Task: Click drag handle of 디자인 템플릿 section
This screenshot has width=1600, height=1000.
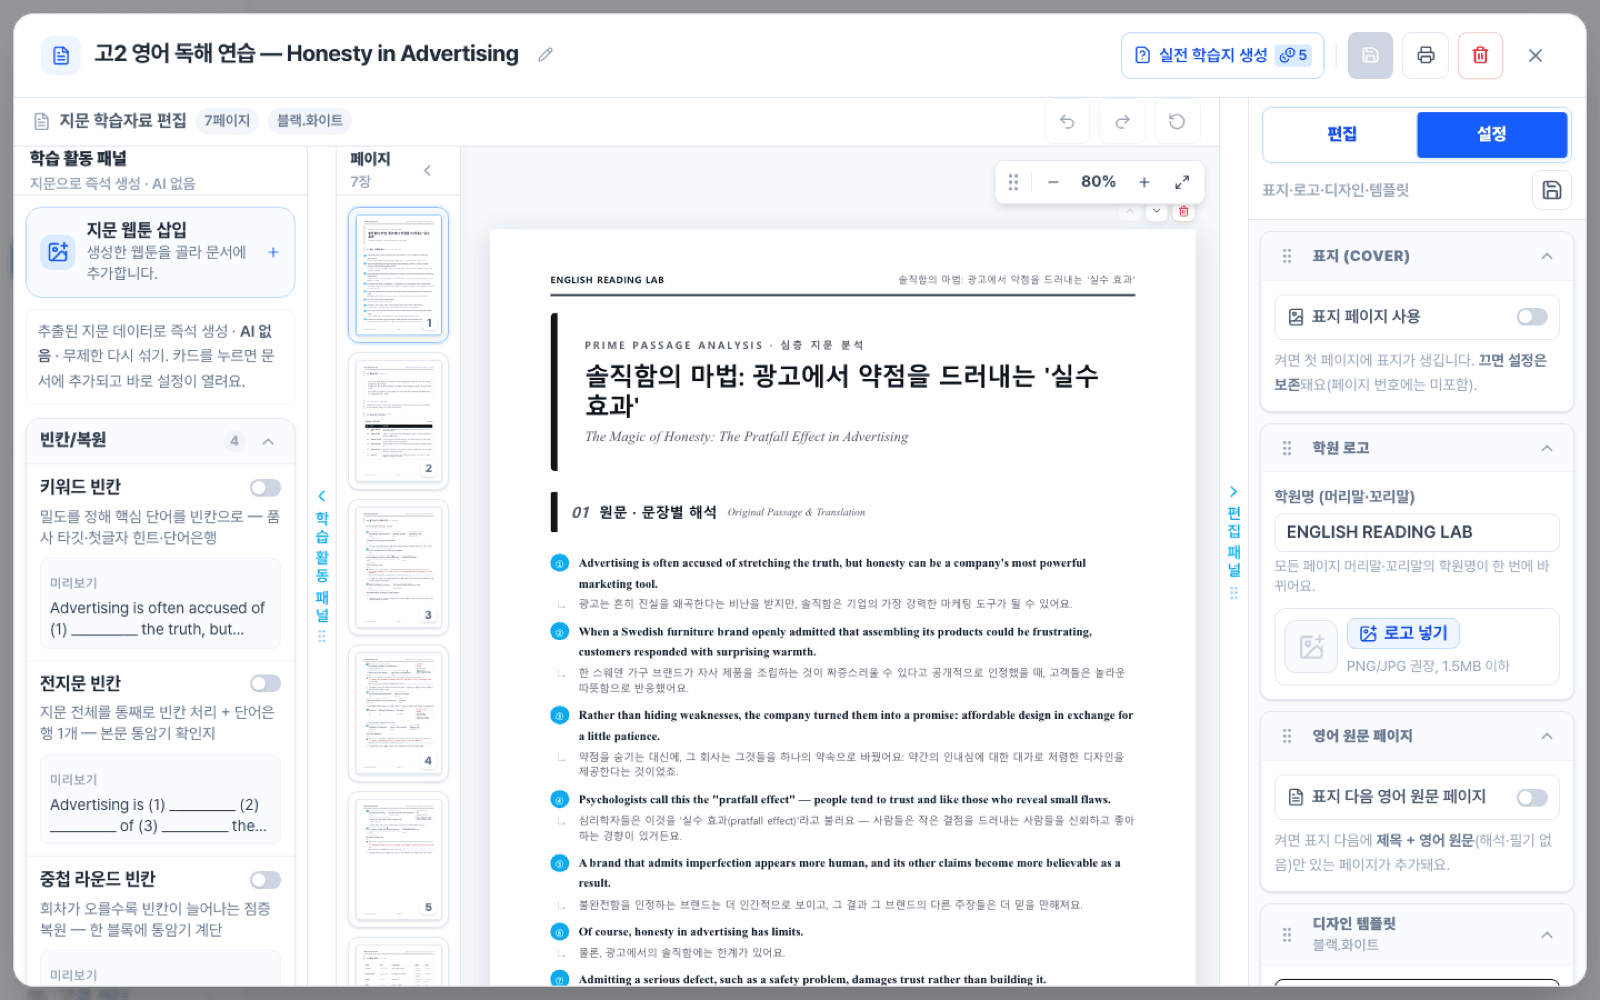Action: pyautogui.click(x=1287, y=934)
